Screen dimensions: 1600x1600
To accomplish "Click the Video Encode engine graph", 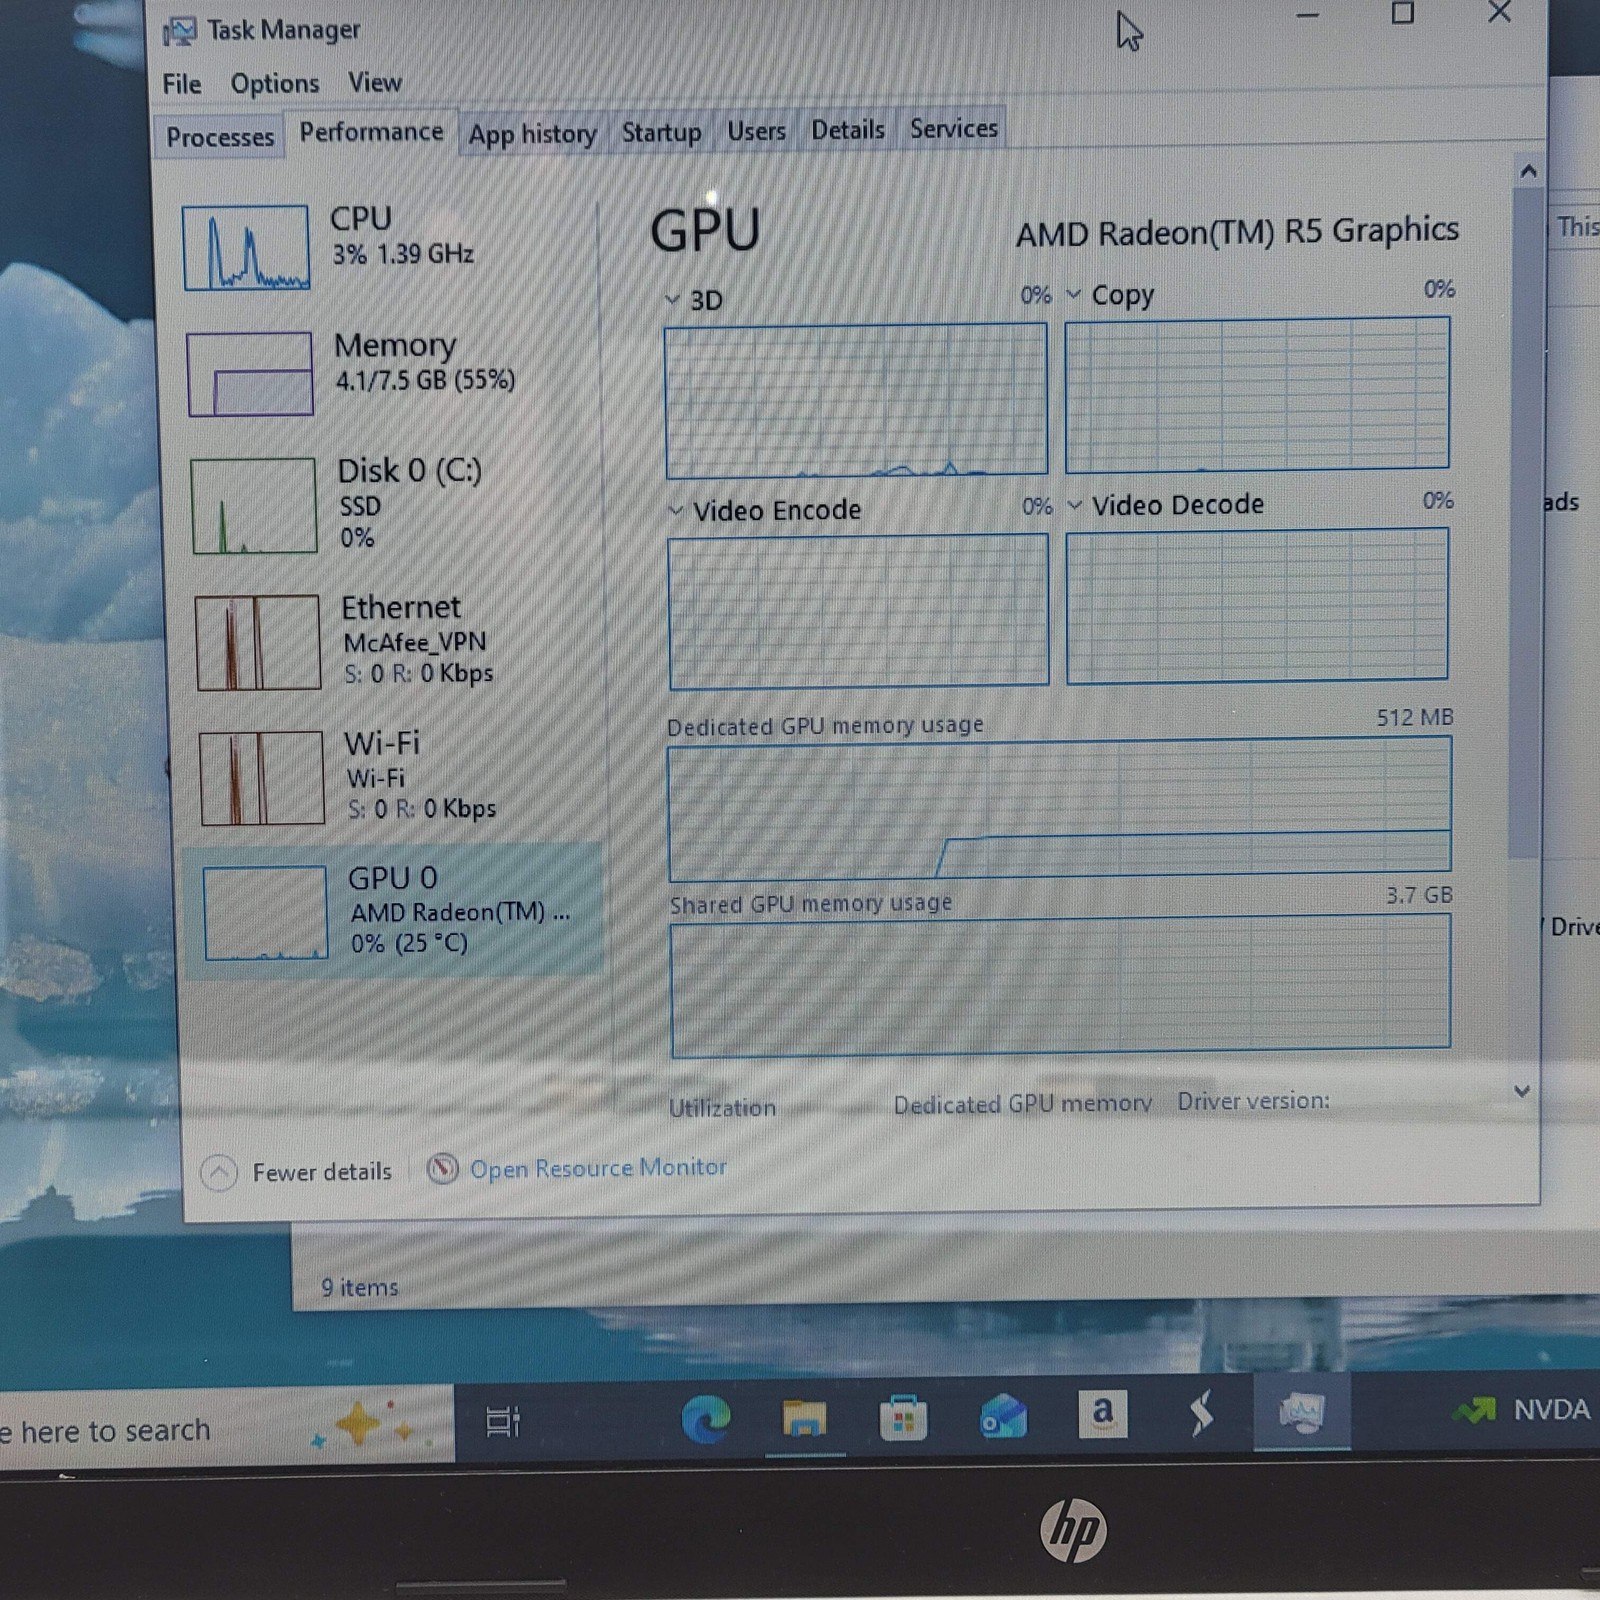I will [x=859, y=611].
